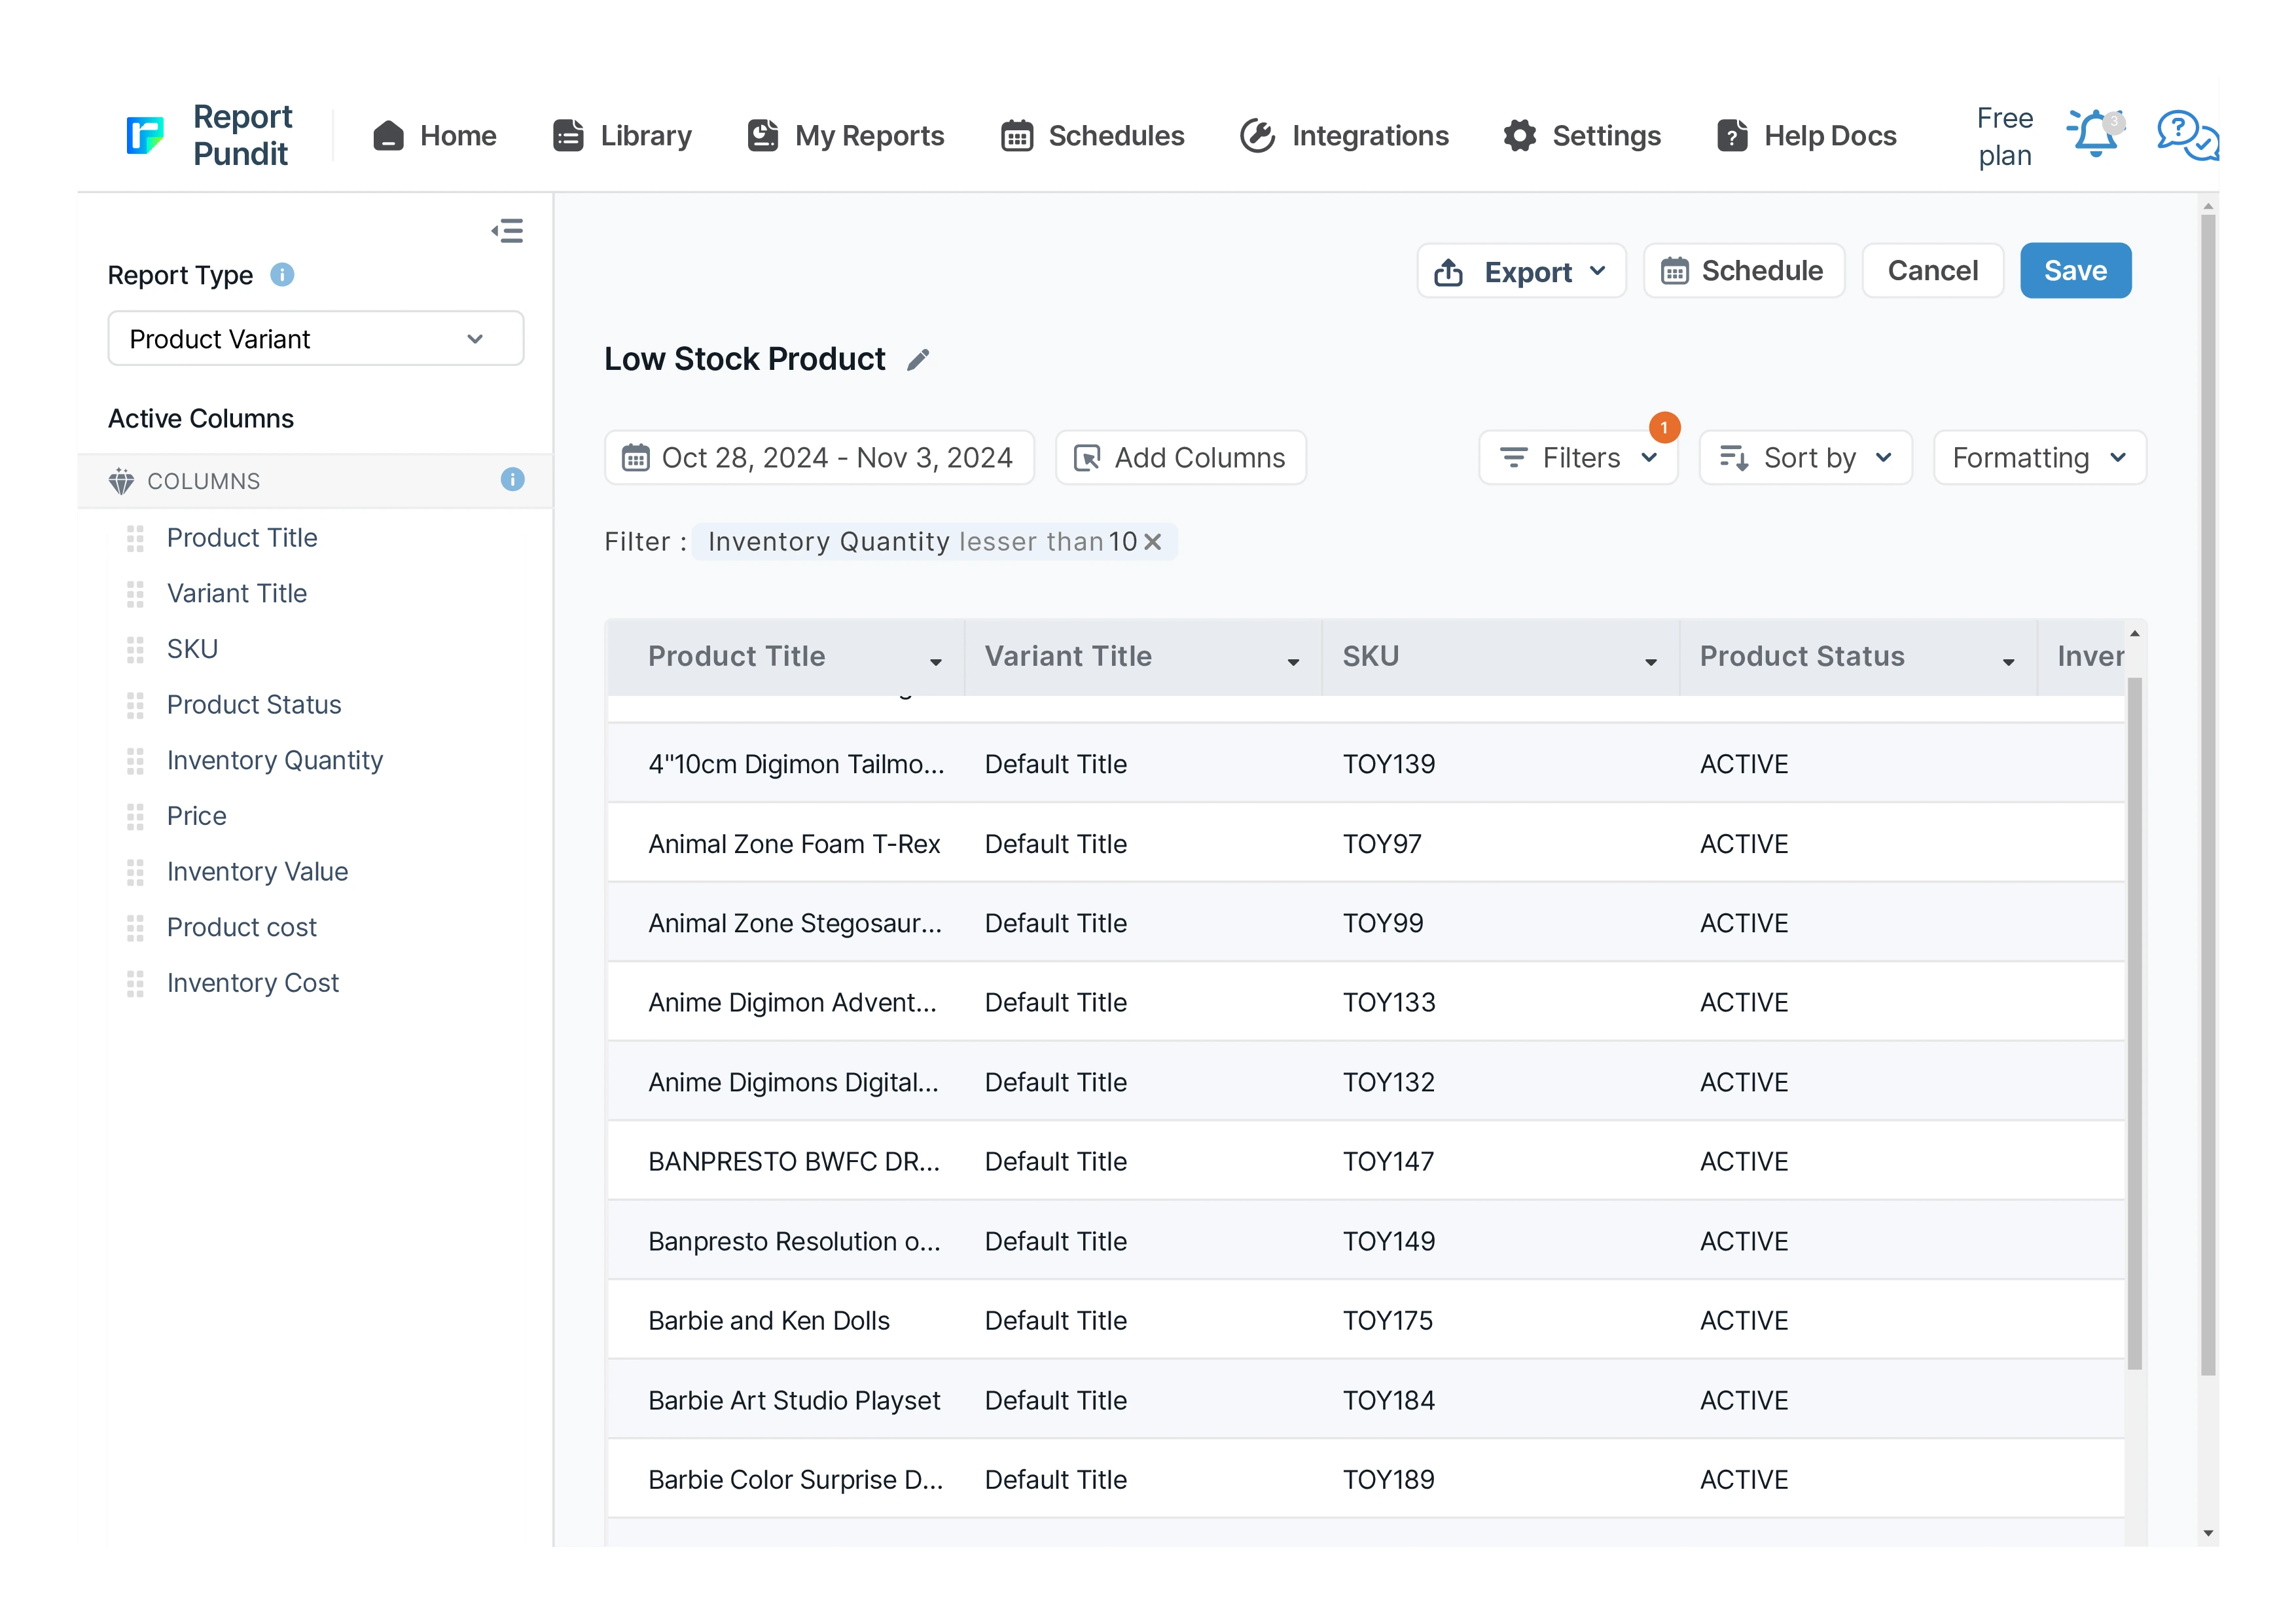Click the Report Type info icon
This screenshot has height=1623, width=2296.
point(282,275)
